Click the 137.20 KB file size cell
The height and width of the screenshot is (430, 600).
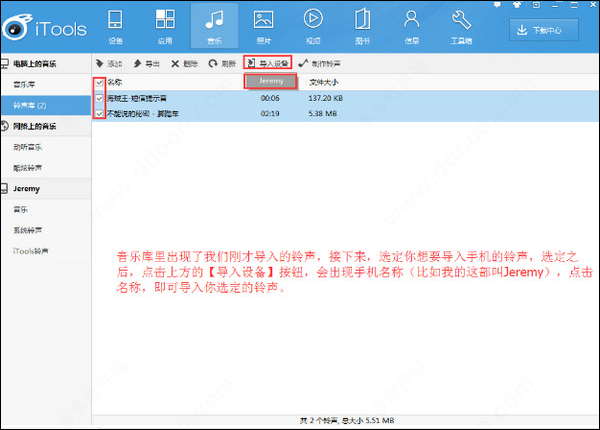[325, 98]
